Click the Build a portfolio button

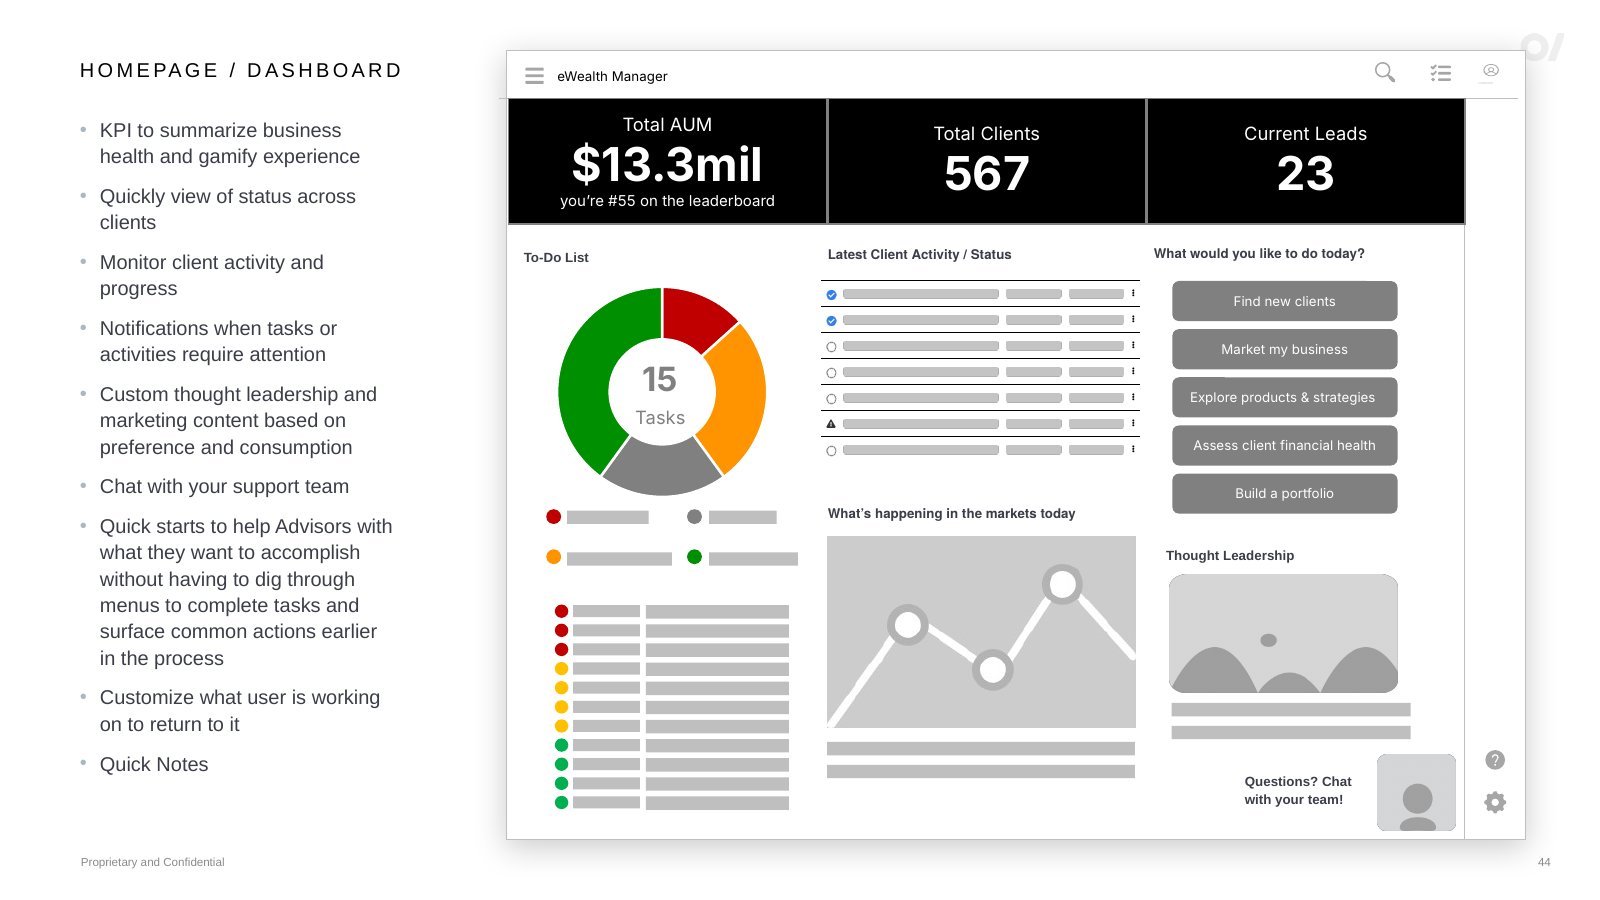coord(1284,493)
